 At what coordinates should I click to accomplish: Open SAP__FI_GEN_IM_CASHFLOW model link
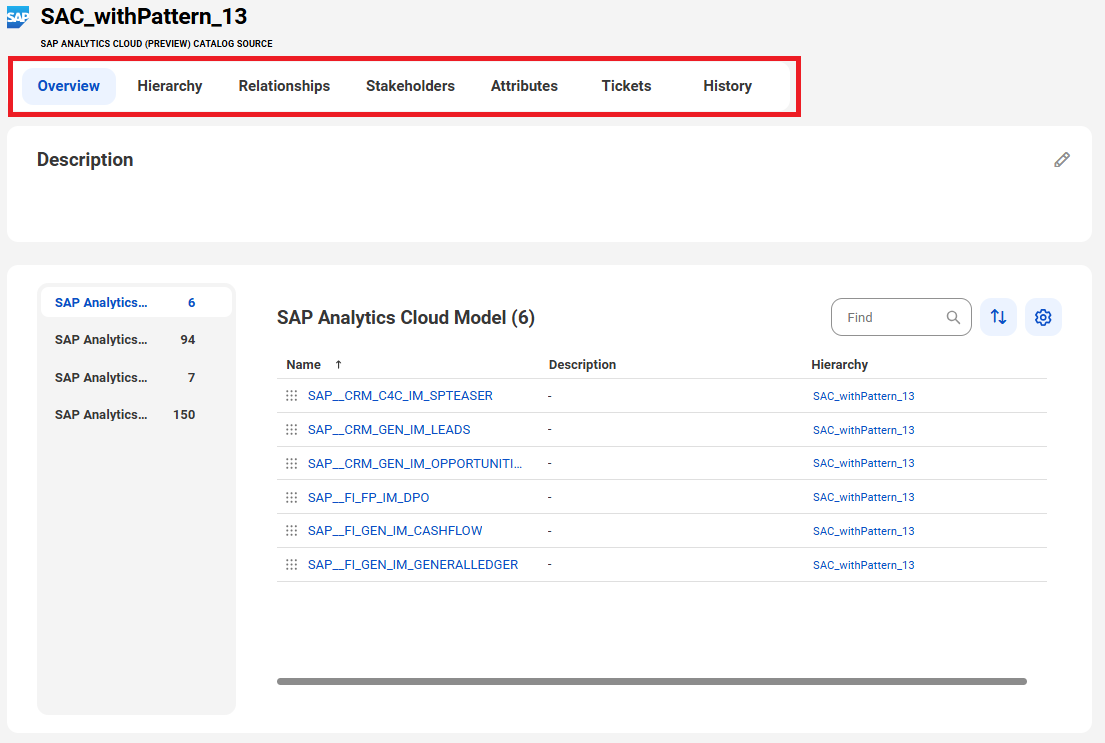tap(395, 531)
